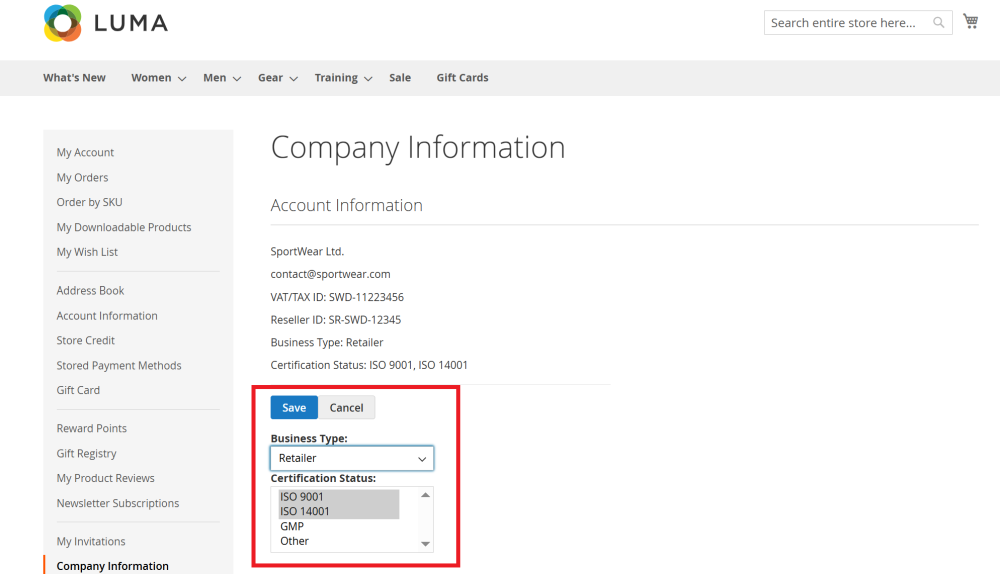The width and height of the screenshot is (1000, 574).
Task: Select Other certification option
Action: coord(339,541)
